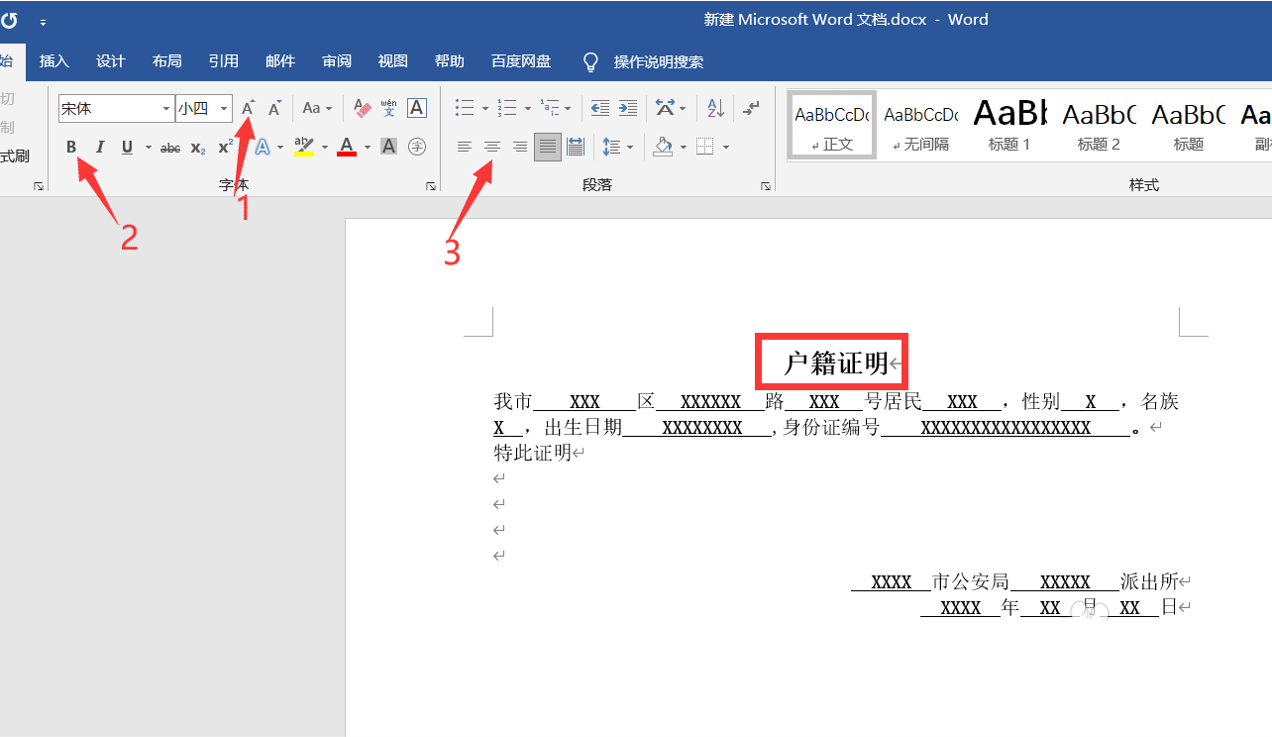Click the superscript icon
Viewport: 1272px width, 737px height.
coord(226,148)
